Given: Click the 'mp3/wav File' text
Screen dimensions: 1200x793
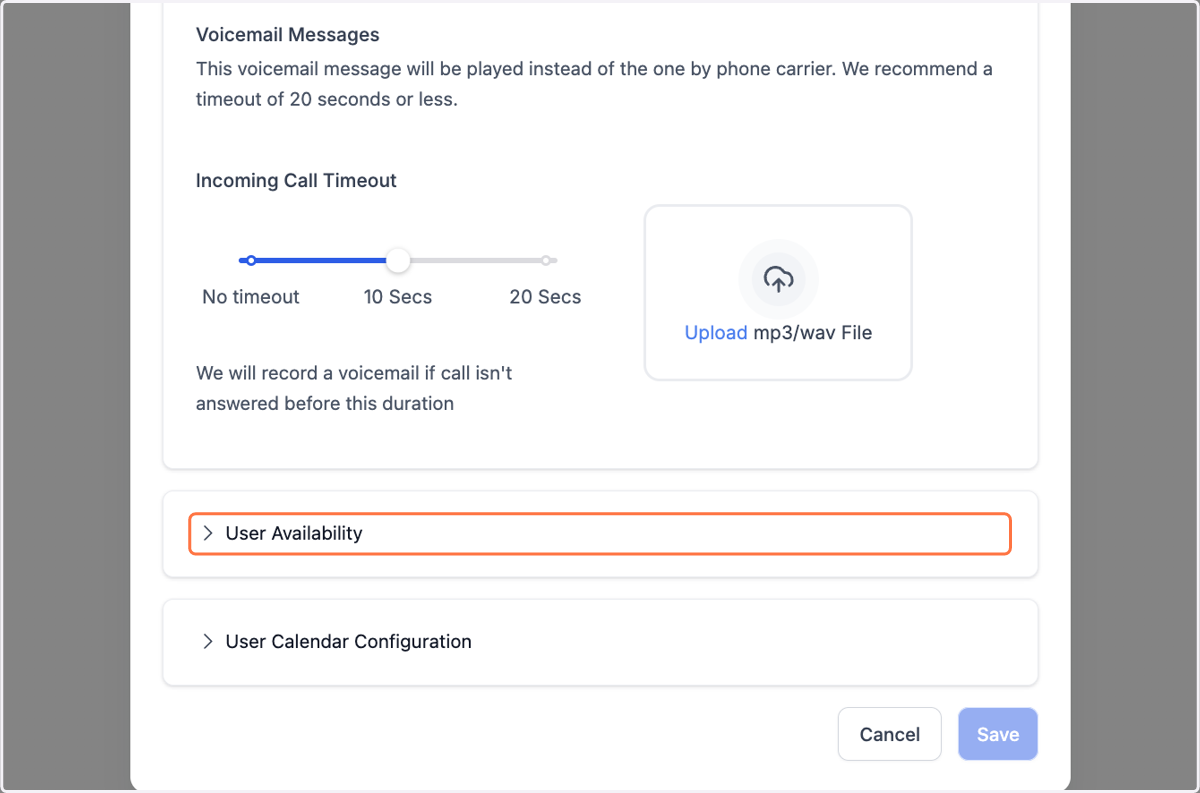Looking at the screenshot, I should click(813, 333).
